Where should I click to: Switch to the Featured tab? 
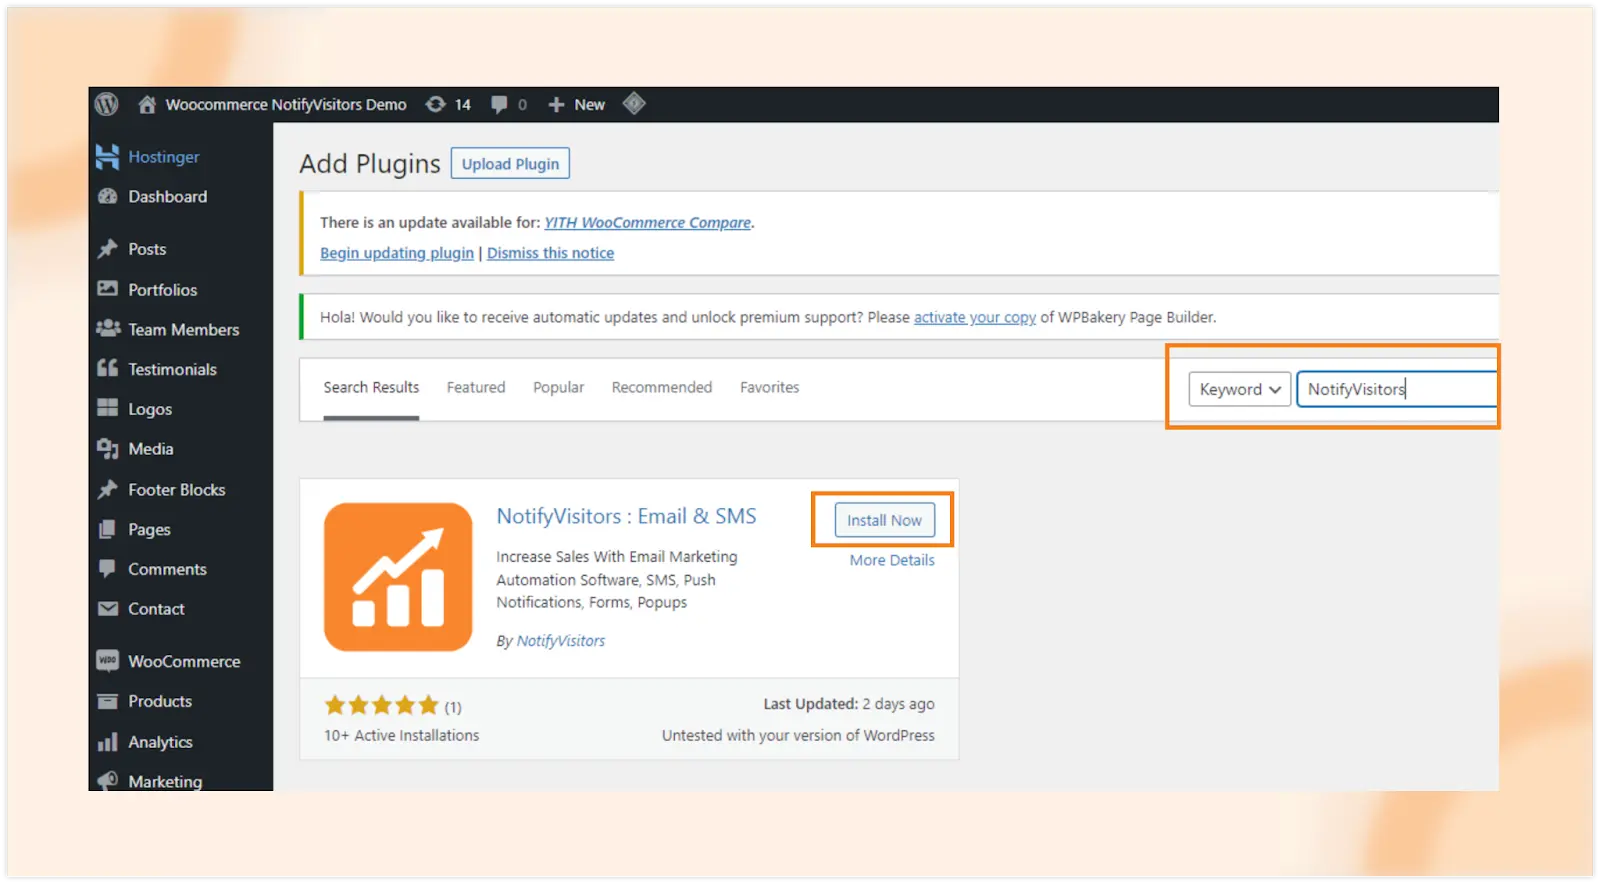(x=476, y=387)
